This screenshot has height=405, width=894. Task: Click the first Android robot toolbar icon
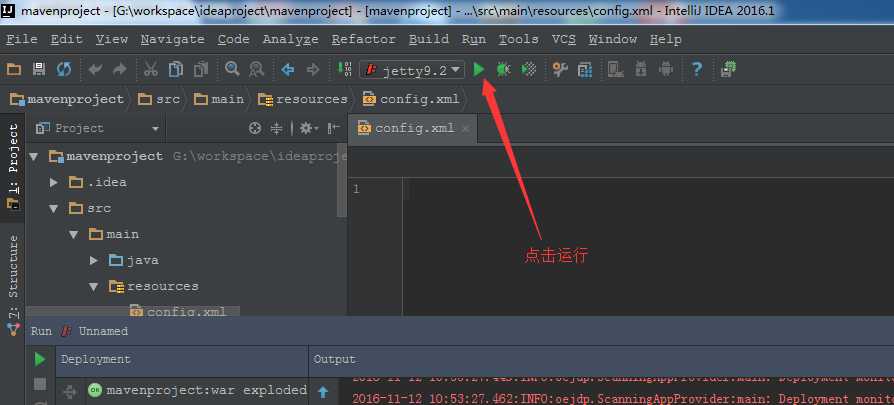click(x=641, y=70)
